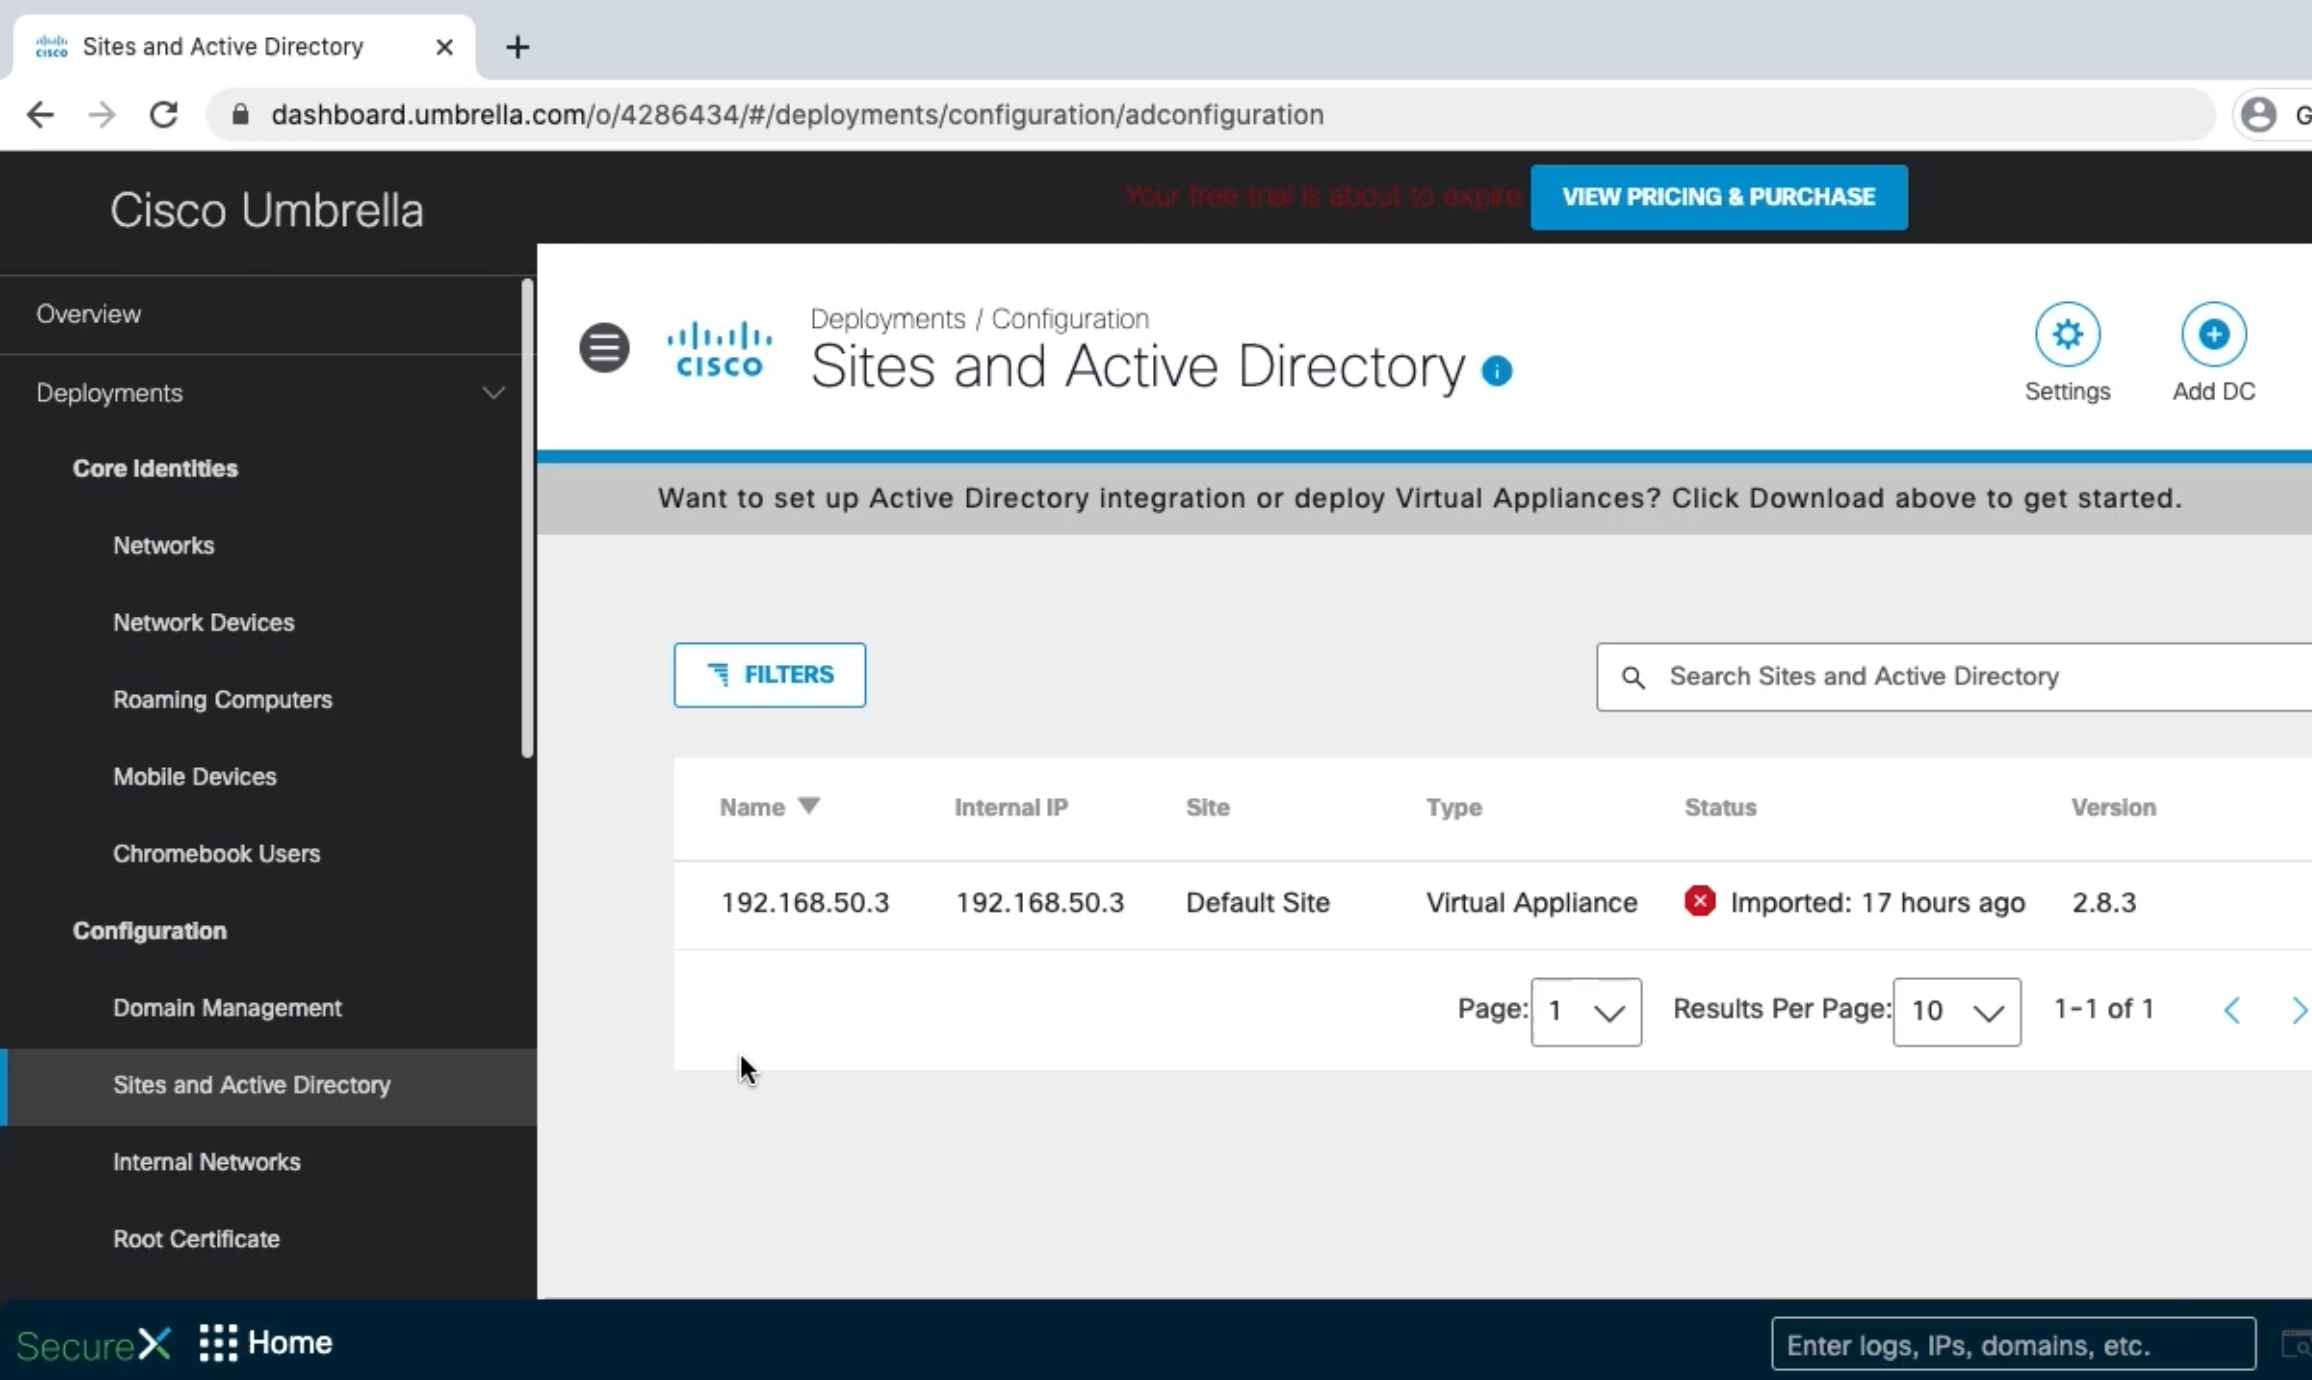
Task: Click version 2.8.3 cell
Action: coord(2103,902)
